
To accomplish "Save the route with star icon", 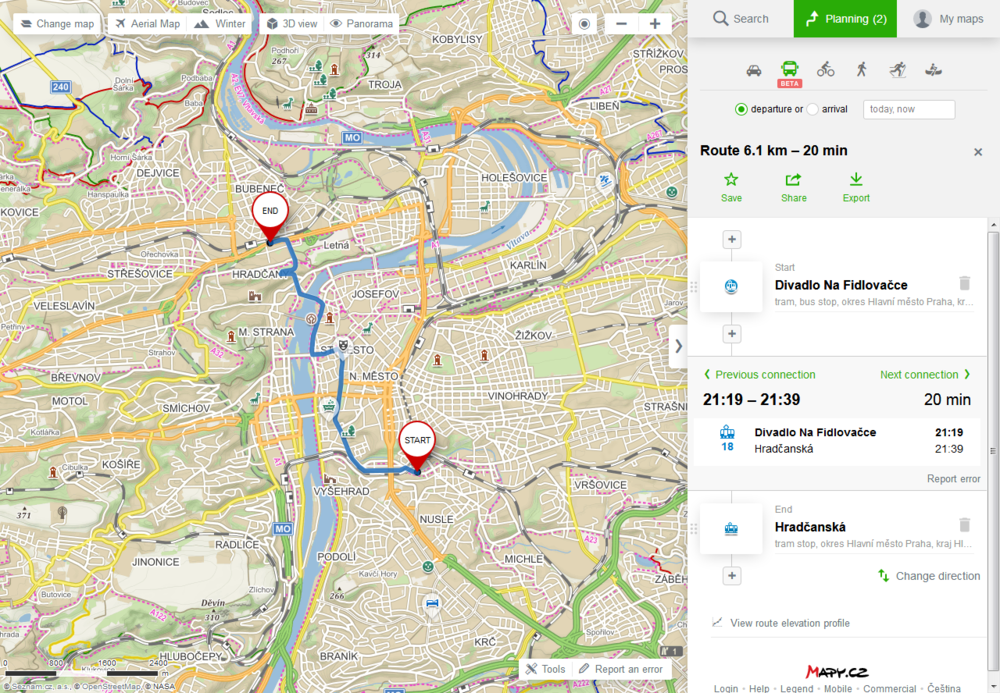I will 731,187.
